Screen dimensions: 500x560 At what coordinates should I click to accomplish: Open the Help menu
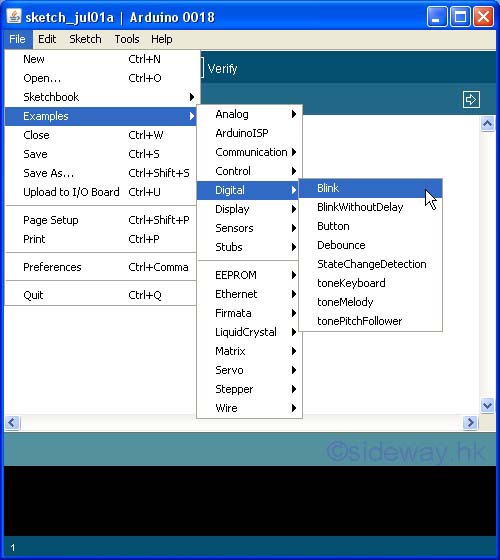[x=161, y=39]
